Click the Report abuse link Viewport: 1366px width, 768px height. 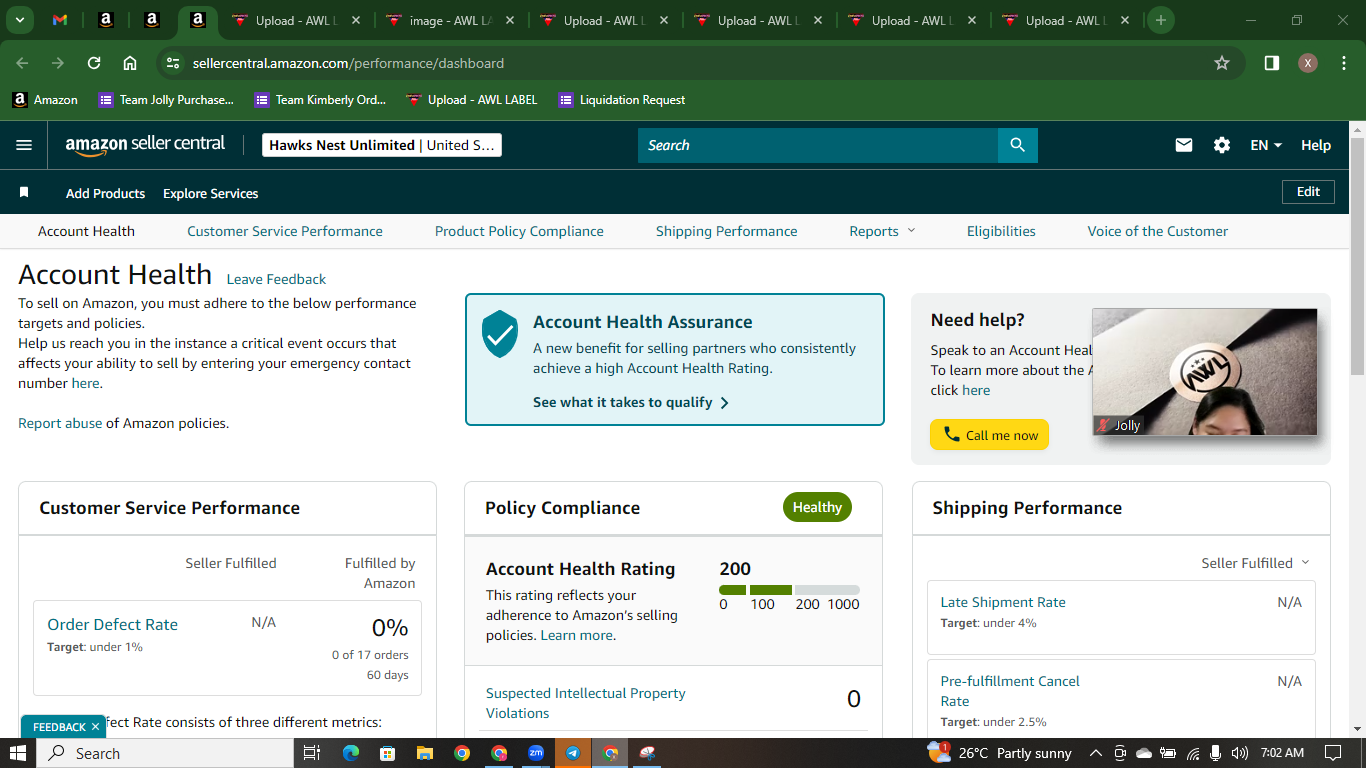click(60, 423)
